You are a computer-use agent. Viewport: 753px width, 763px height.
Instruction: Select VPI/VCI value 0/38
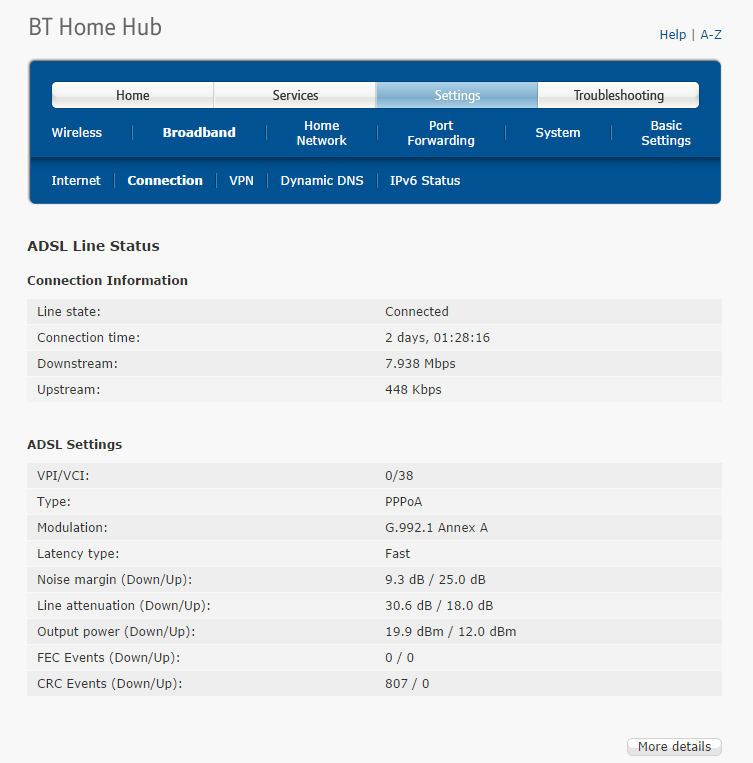[x=399, y=475]
